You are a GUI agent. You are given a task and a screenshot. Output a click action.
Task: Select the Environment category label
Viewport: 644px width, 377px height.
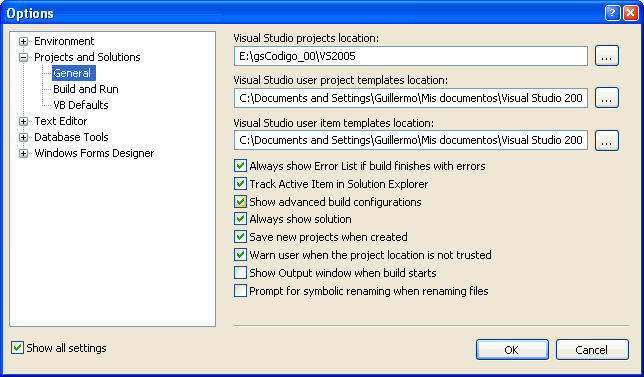(64, 41)
